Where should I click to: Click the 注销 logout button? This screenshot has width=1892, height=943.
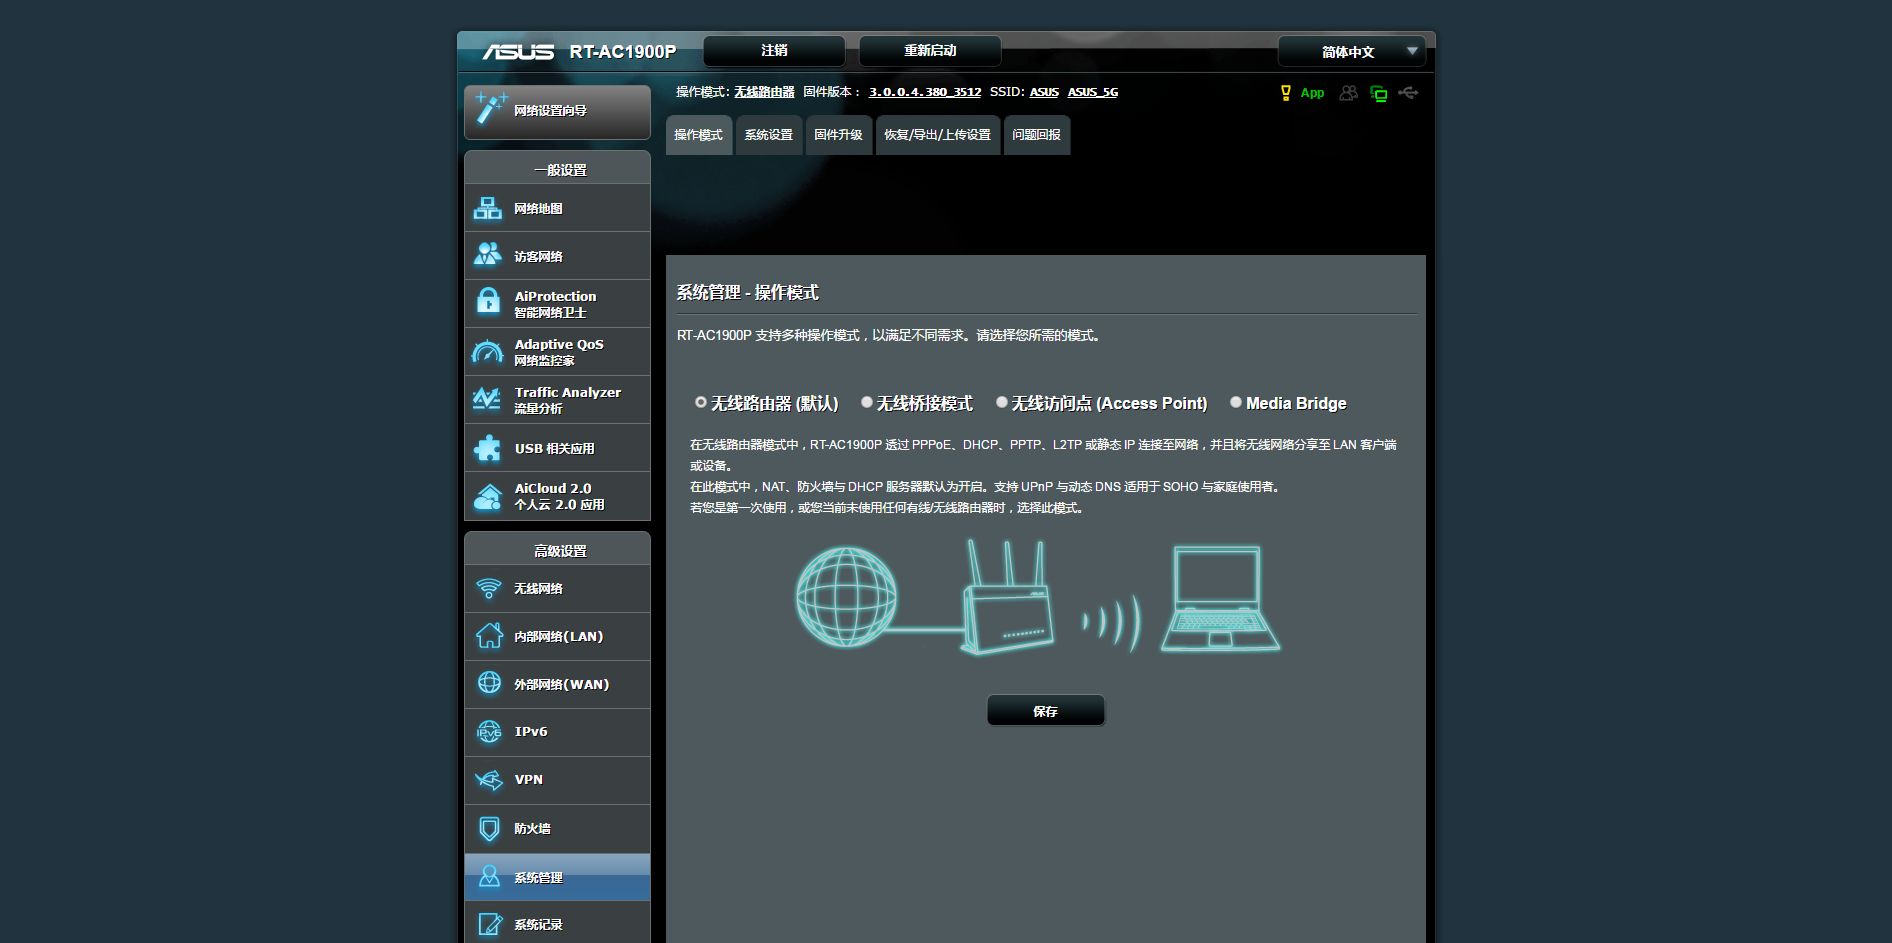(774, 50)
